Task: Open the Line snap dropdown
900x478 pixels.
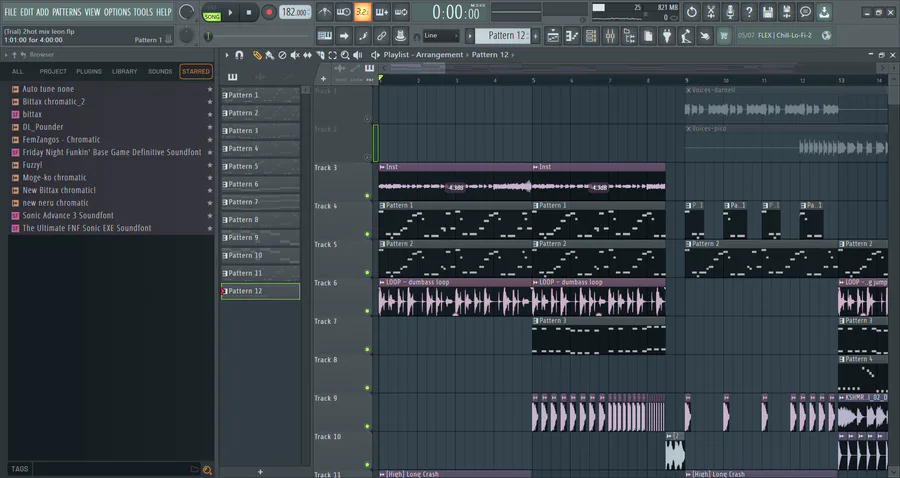Action: (440, 36)
